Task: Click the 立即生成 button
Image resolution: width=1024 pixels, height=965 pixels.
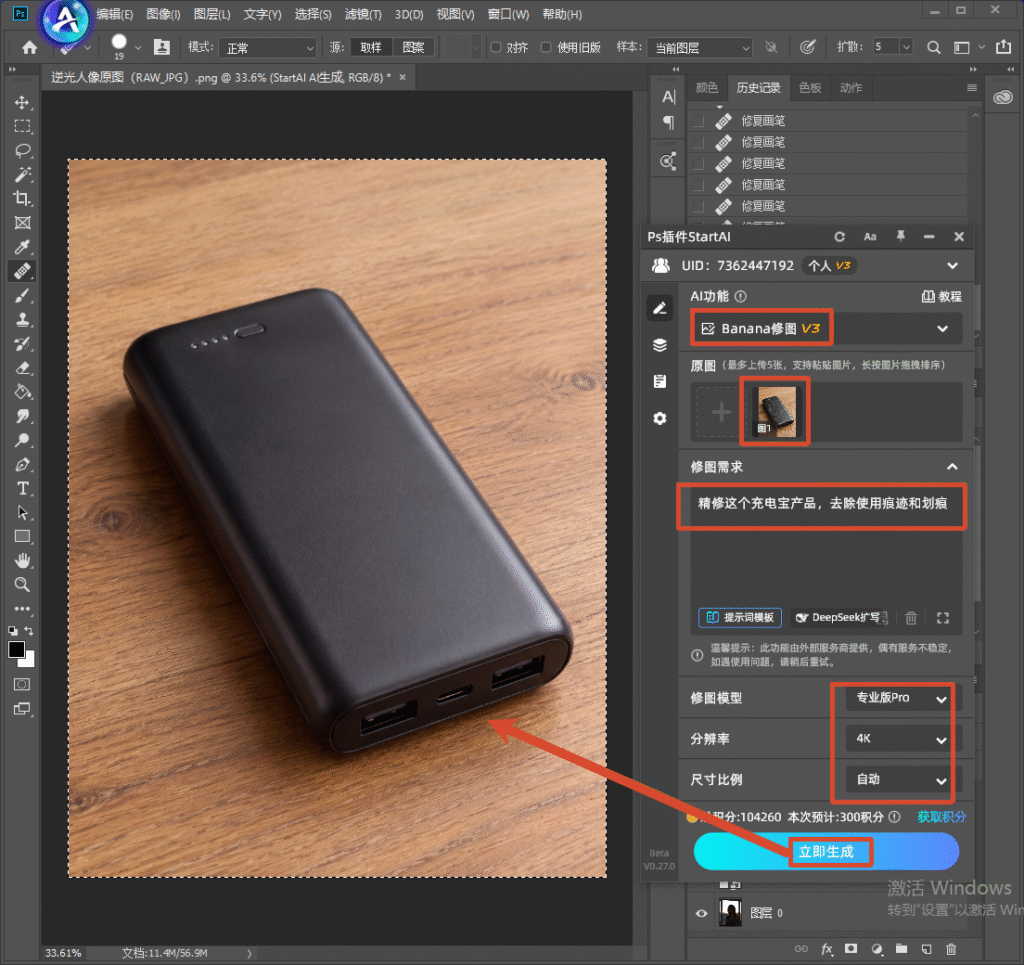Action: point(826,851)
